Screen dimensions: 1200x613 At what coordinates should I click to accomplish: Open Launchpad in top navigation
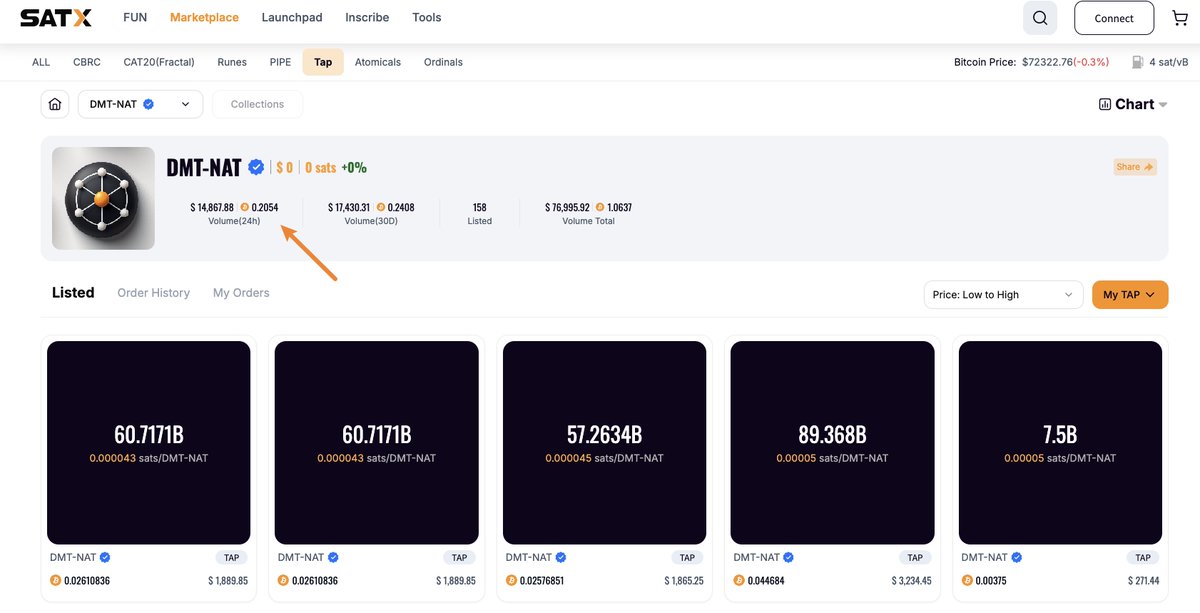[x=292, y=18]
